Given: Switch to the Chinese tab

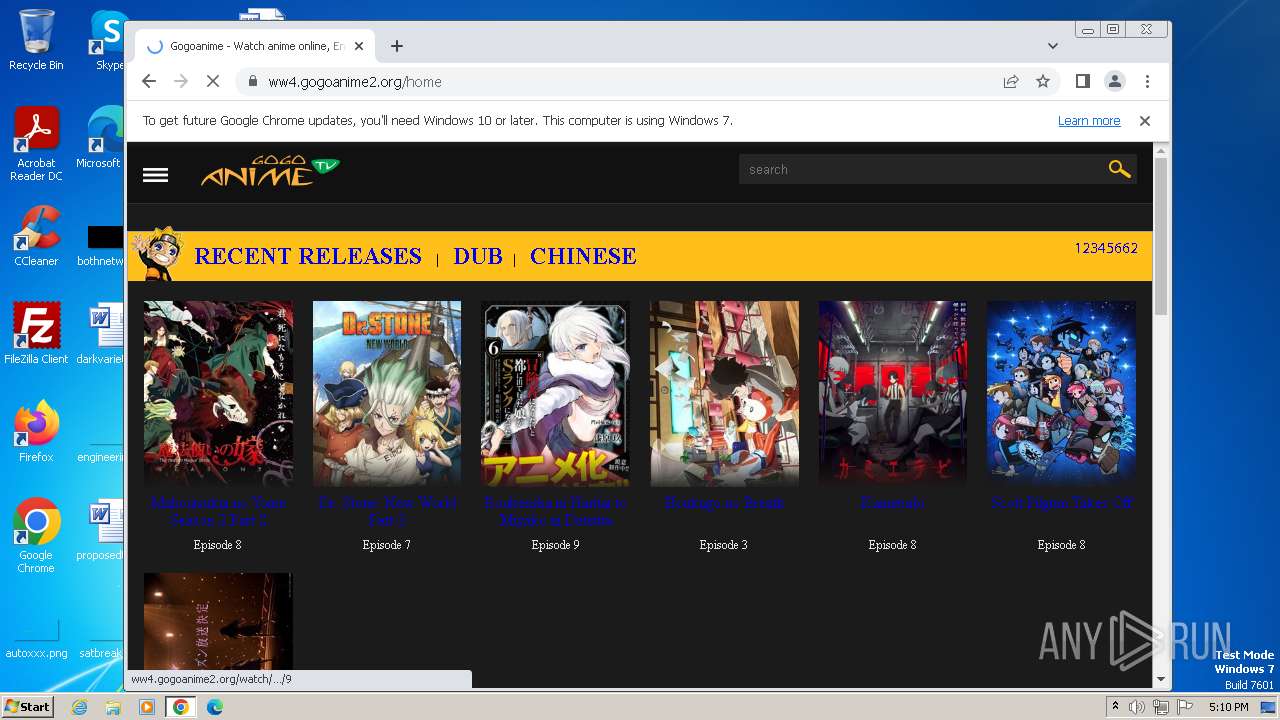Looking at the screenshot, I should pyautogui.click(x=583, y=256).
